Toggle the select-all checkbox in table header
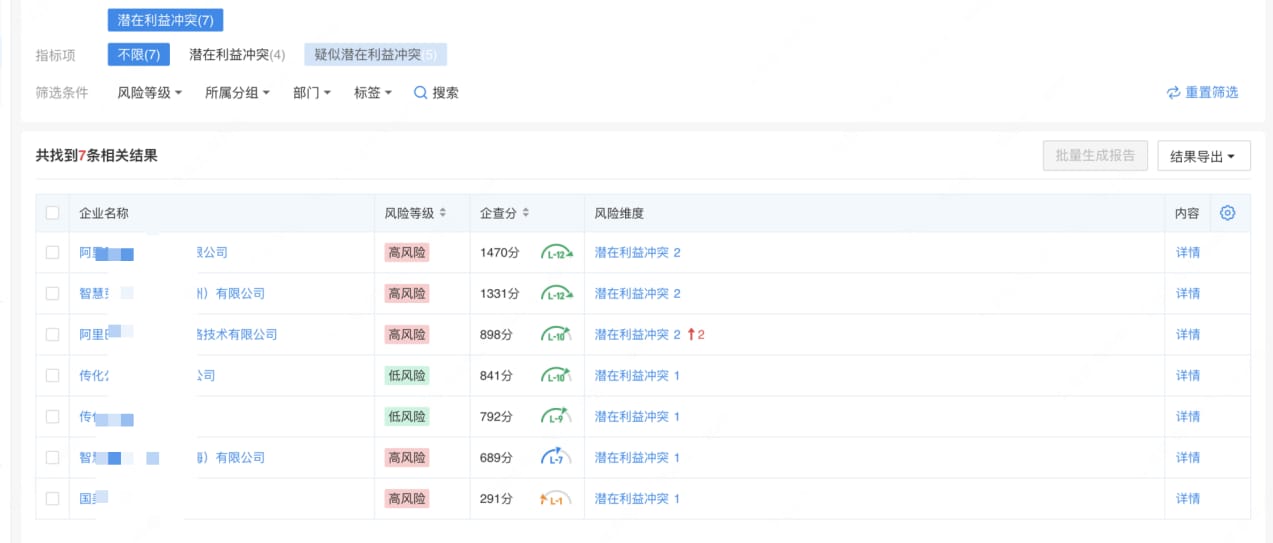The image size is (1273, 543). pos(53,213)
